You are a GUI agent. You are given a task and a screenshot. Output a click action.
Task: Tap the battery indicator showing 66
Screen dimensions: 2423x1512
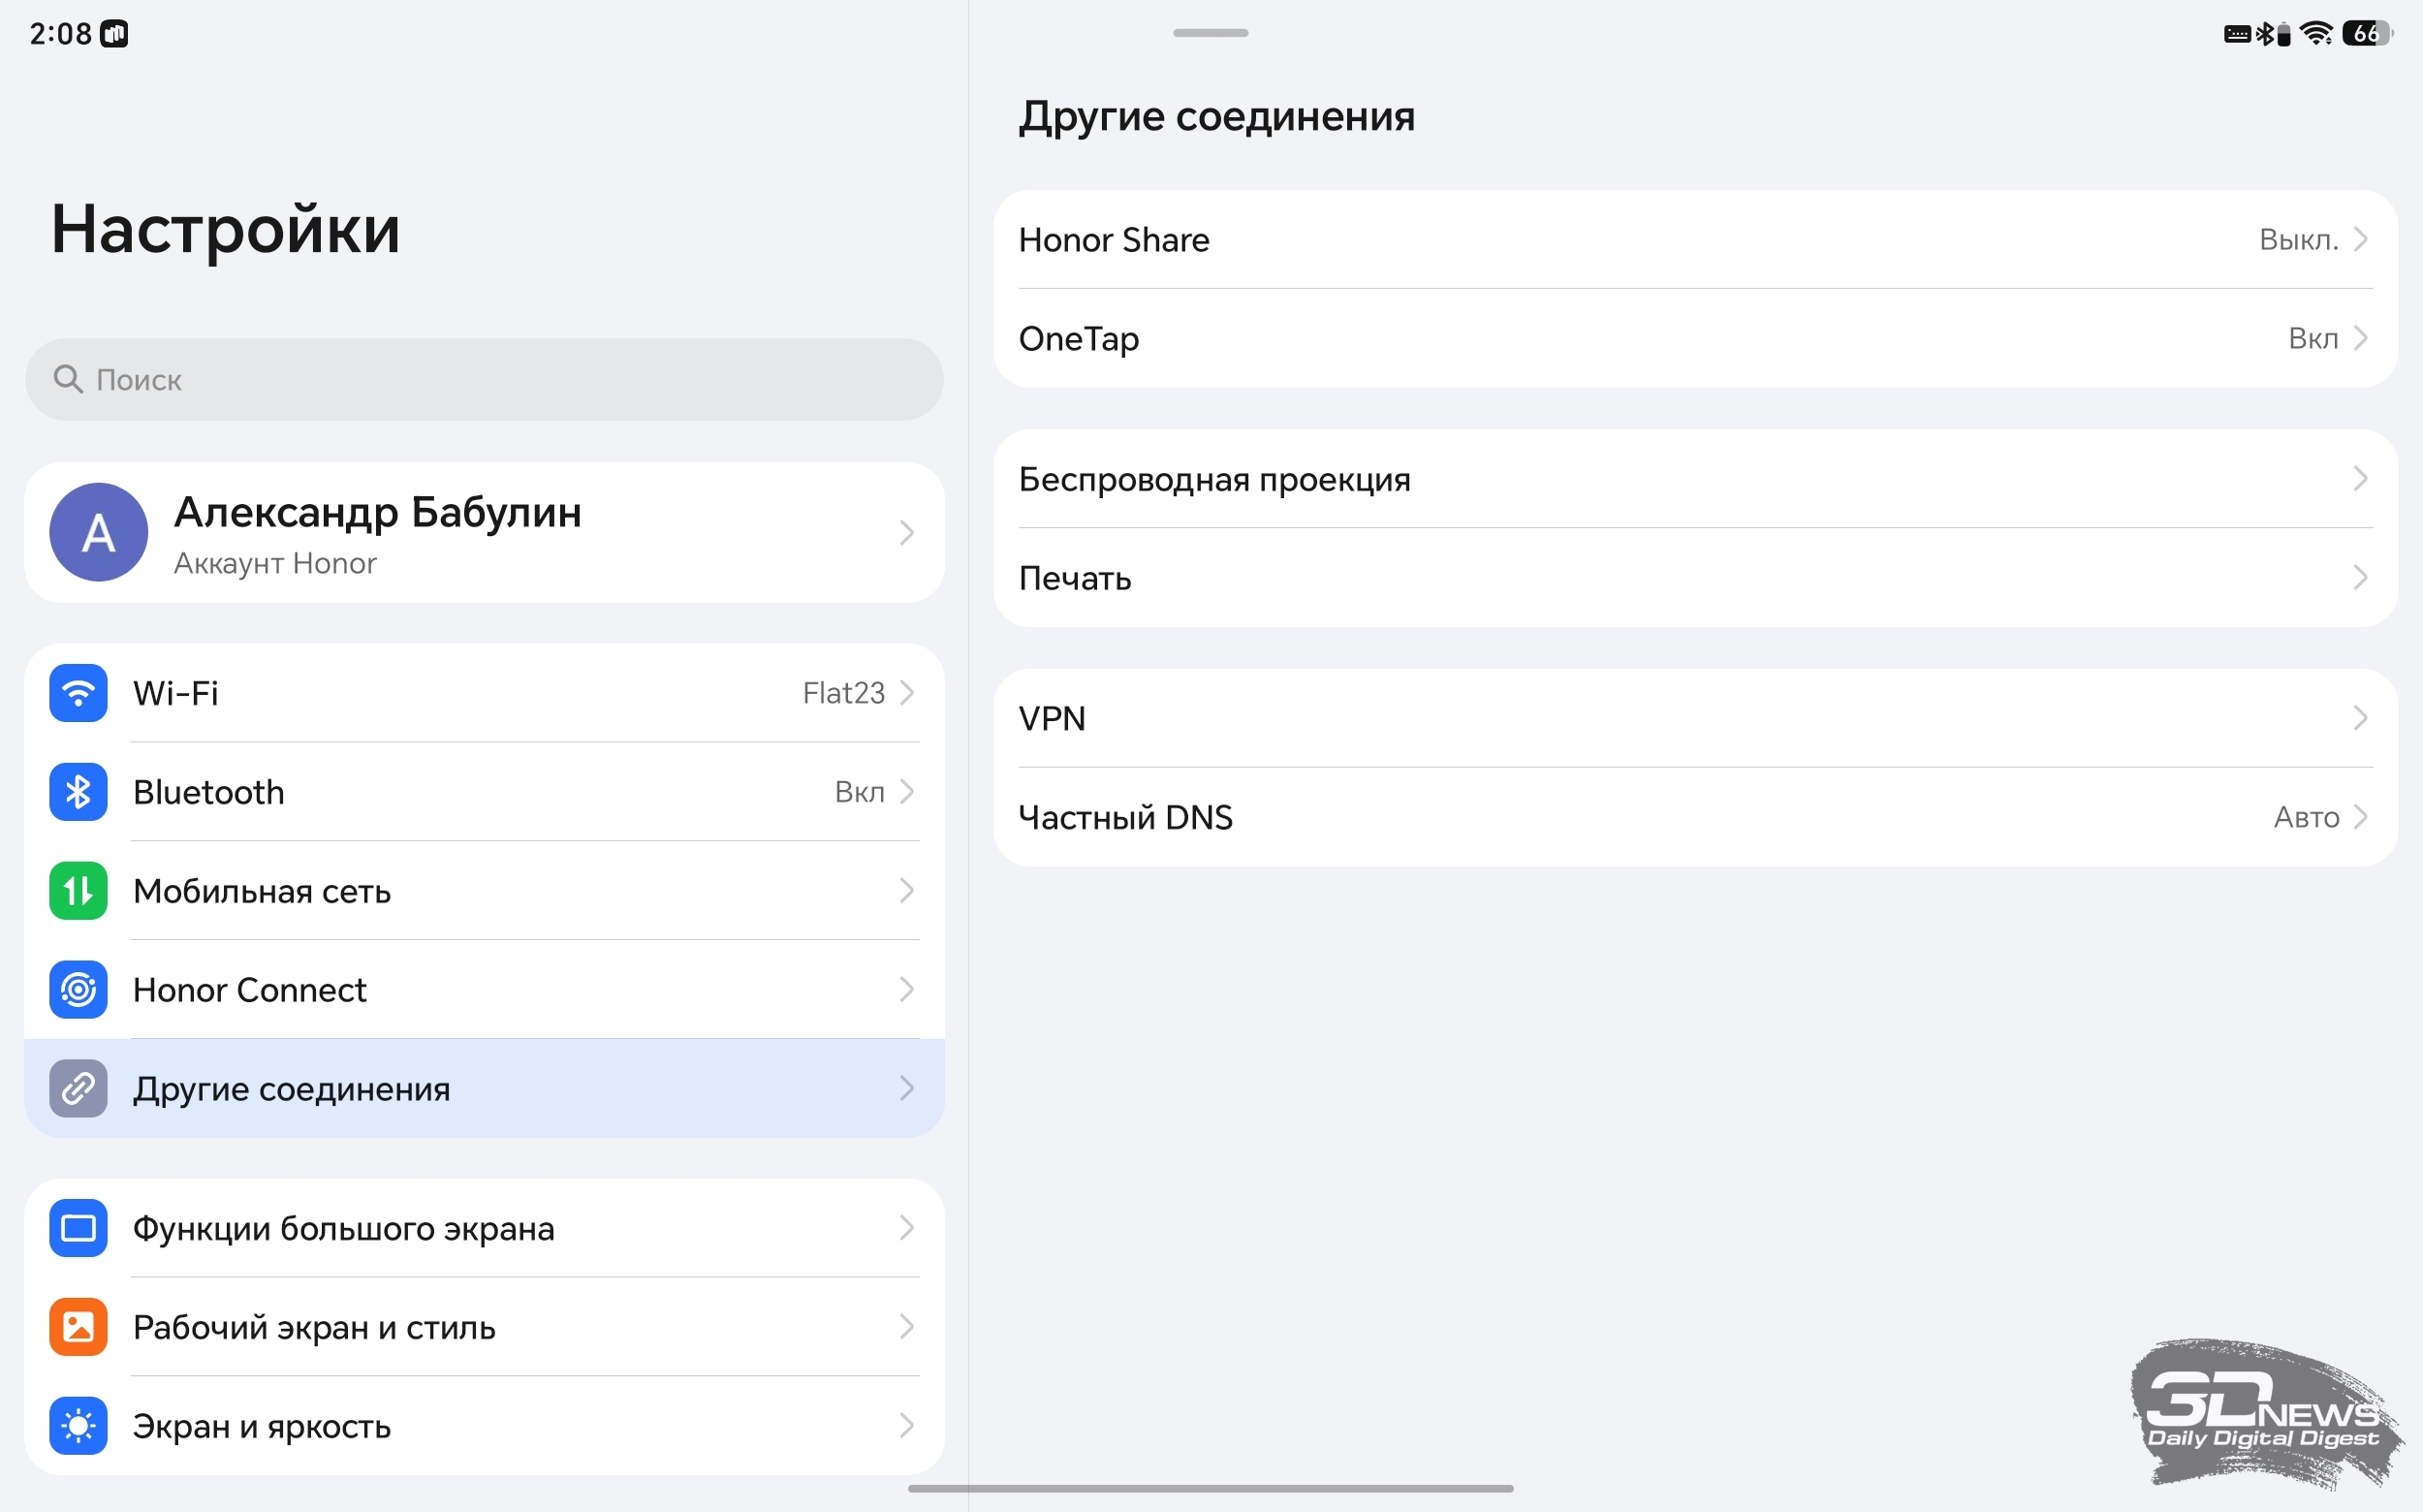pos(2367,33)
